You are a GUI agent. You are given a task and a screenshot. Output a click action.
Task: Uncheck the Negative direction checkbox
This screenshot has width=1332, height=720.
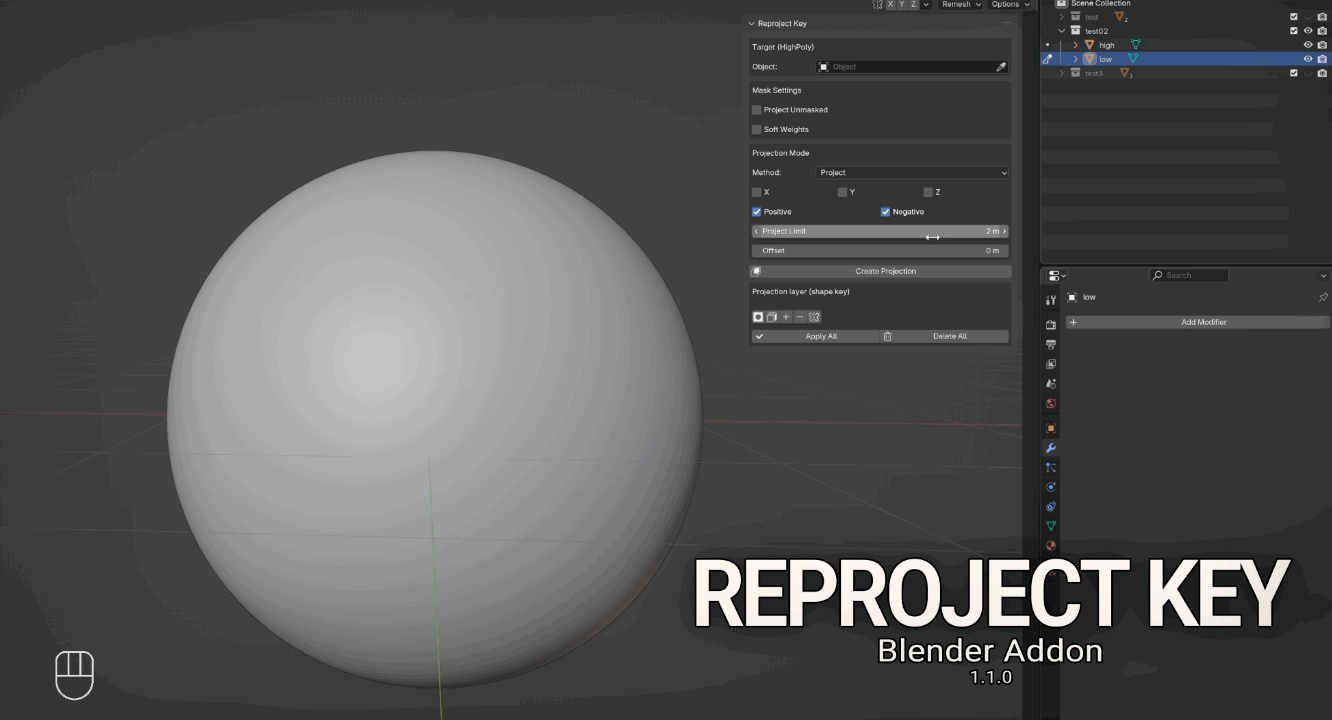[x=885, y=212]
